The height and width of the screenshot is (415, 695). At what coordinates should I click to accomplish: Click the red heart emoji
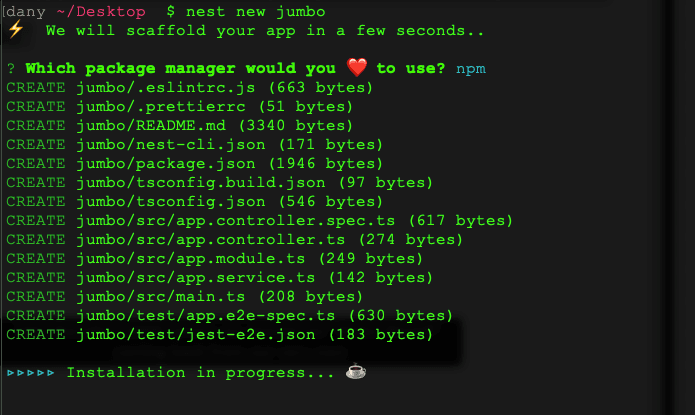click(357, 68)
